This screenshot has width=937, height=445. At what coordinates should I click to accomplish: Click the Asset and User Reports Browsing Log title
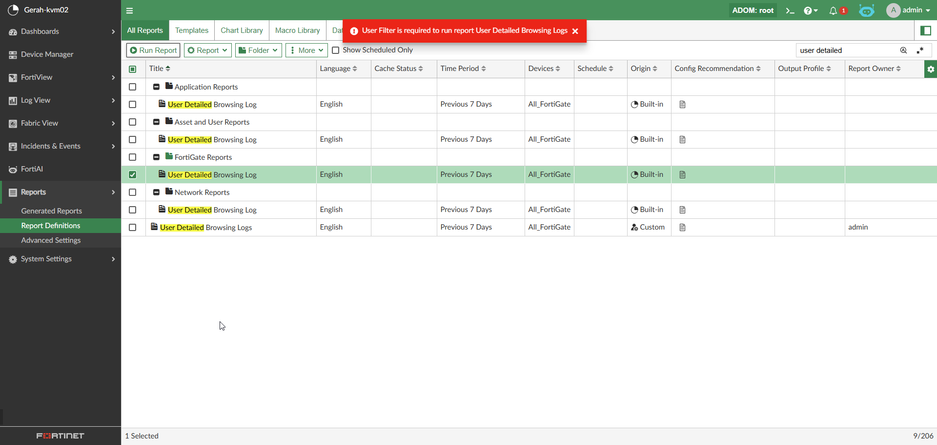click(212, 140)
